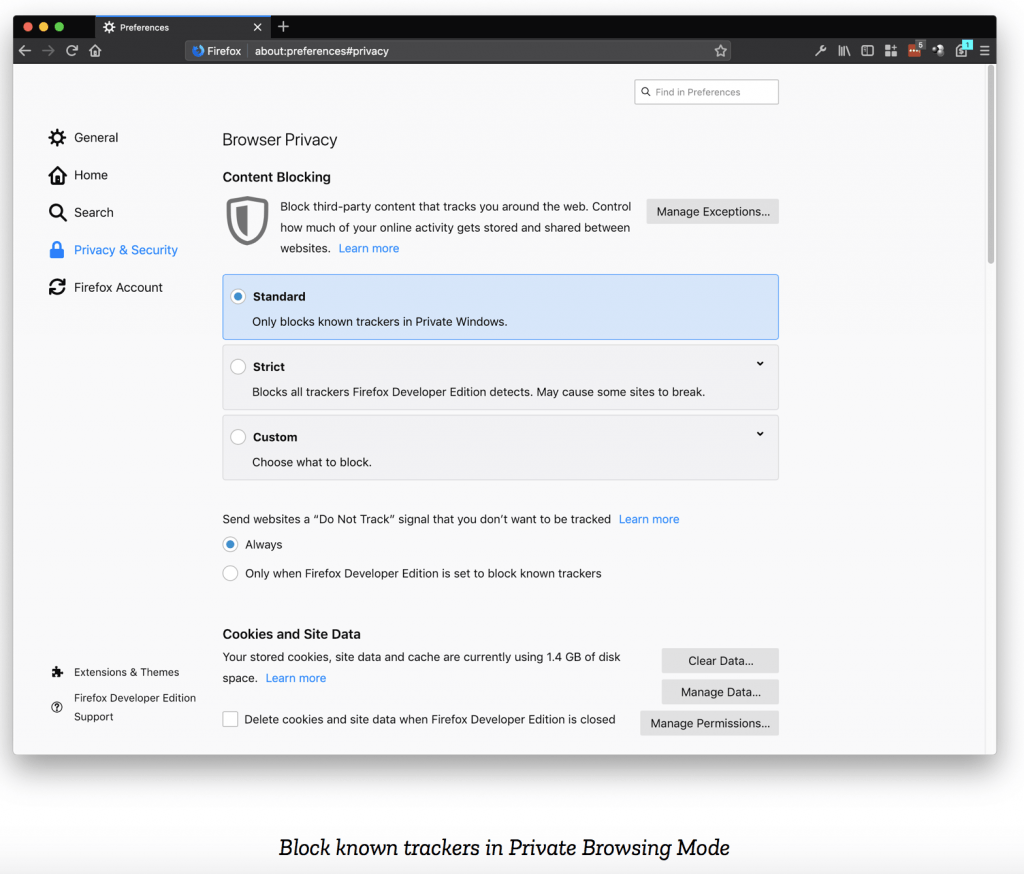Image resolution: width=1024 pixels, height=874 pixels.
Task: Expand the Custom blocking options chevron
Action: tap(760, 433)
